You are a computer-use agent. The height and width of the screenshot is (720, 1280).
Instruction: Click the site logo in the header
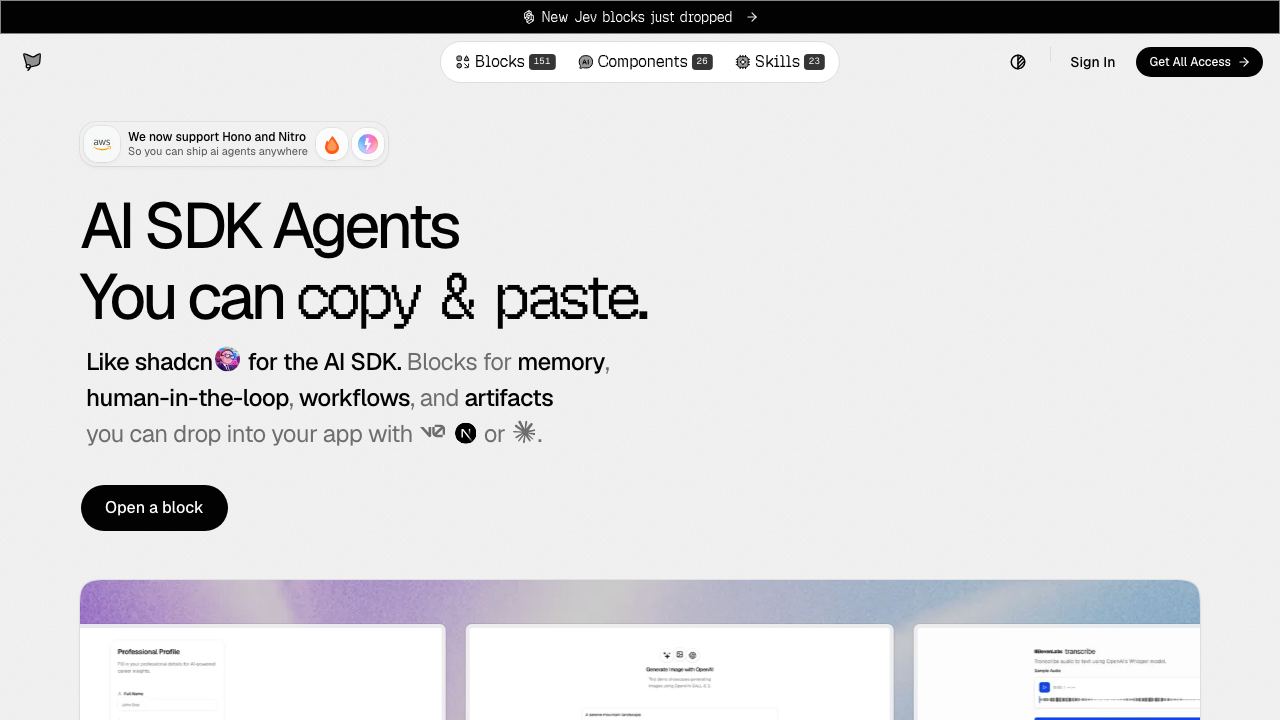tap(32, 62)
